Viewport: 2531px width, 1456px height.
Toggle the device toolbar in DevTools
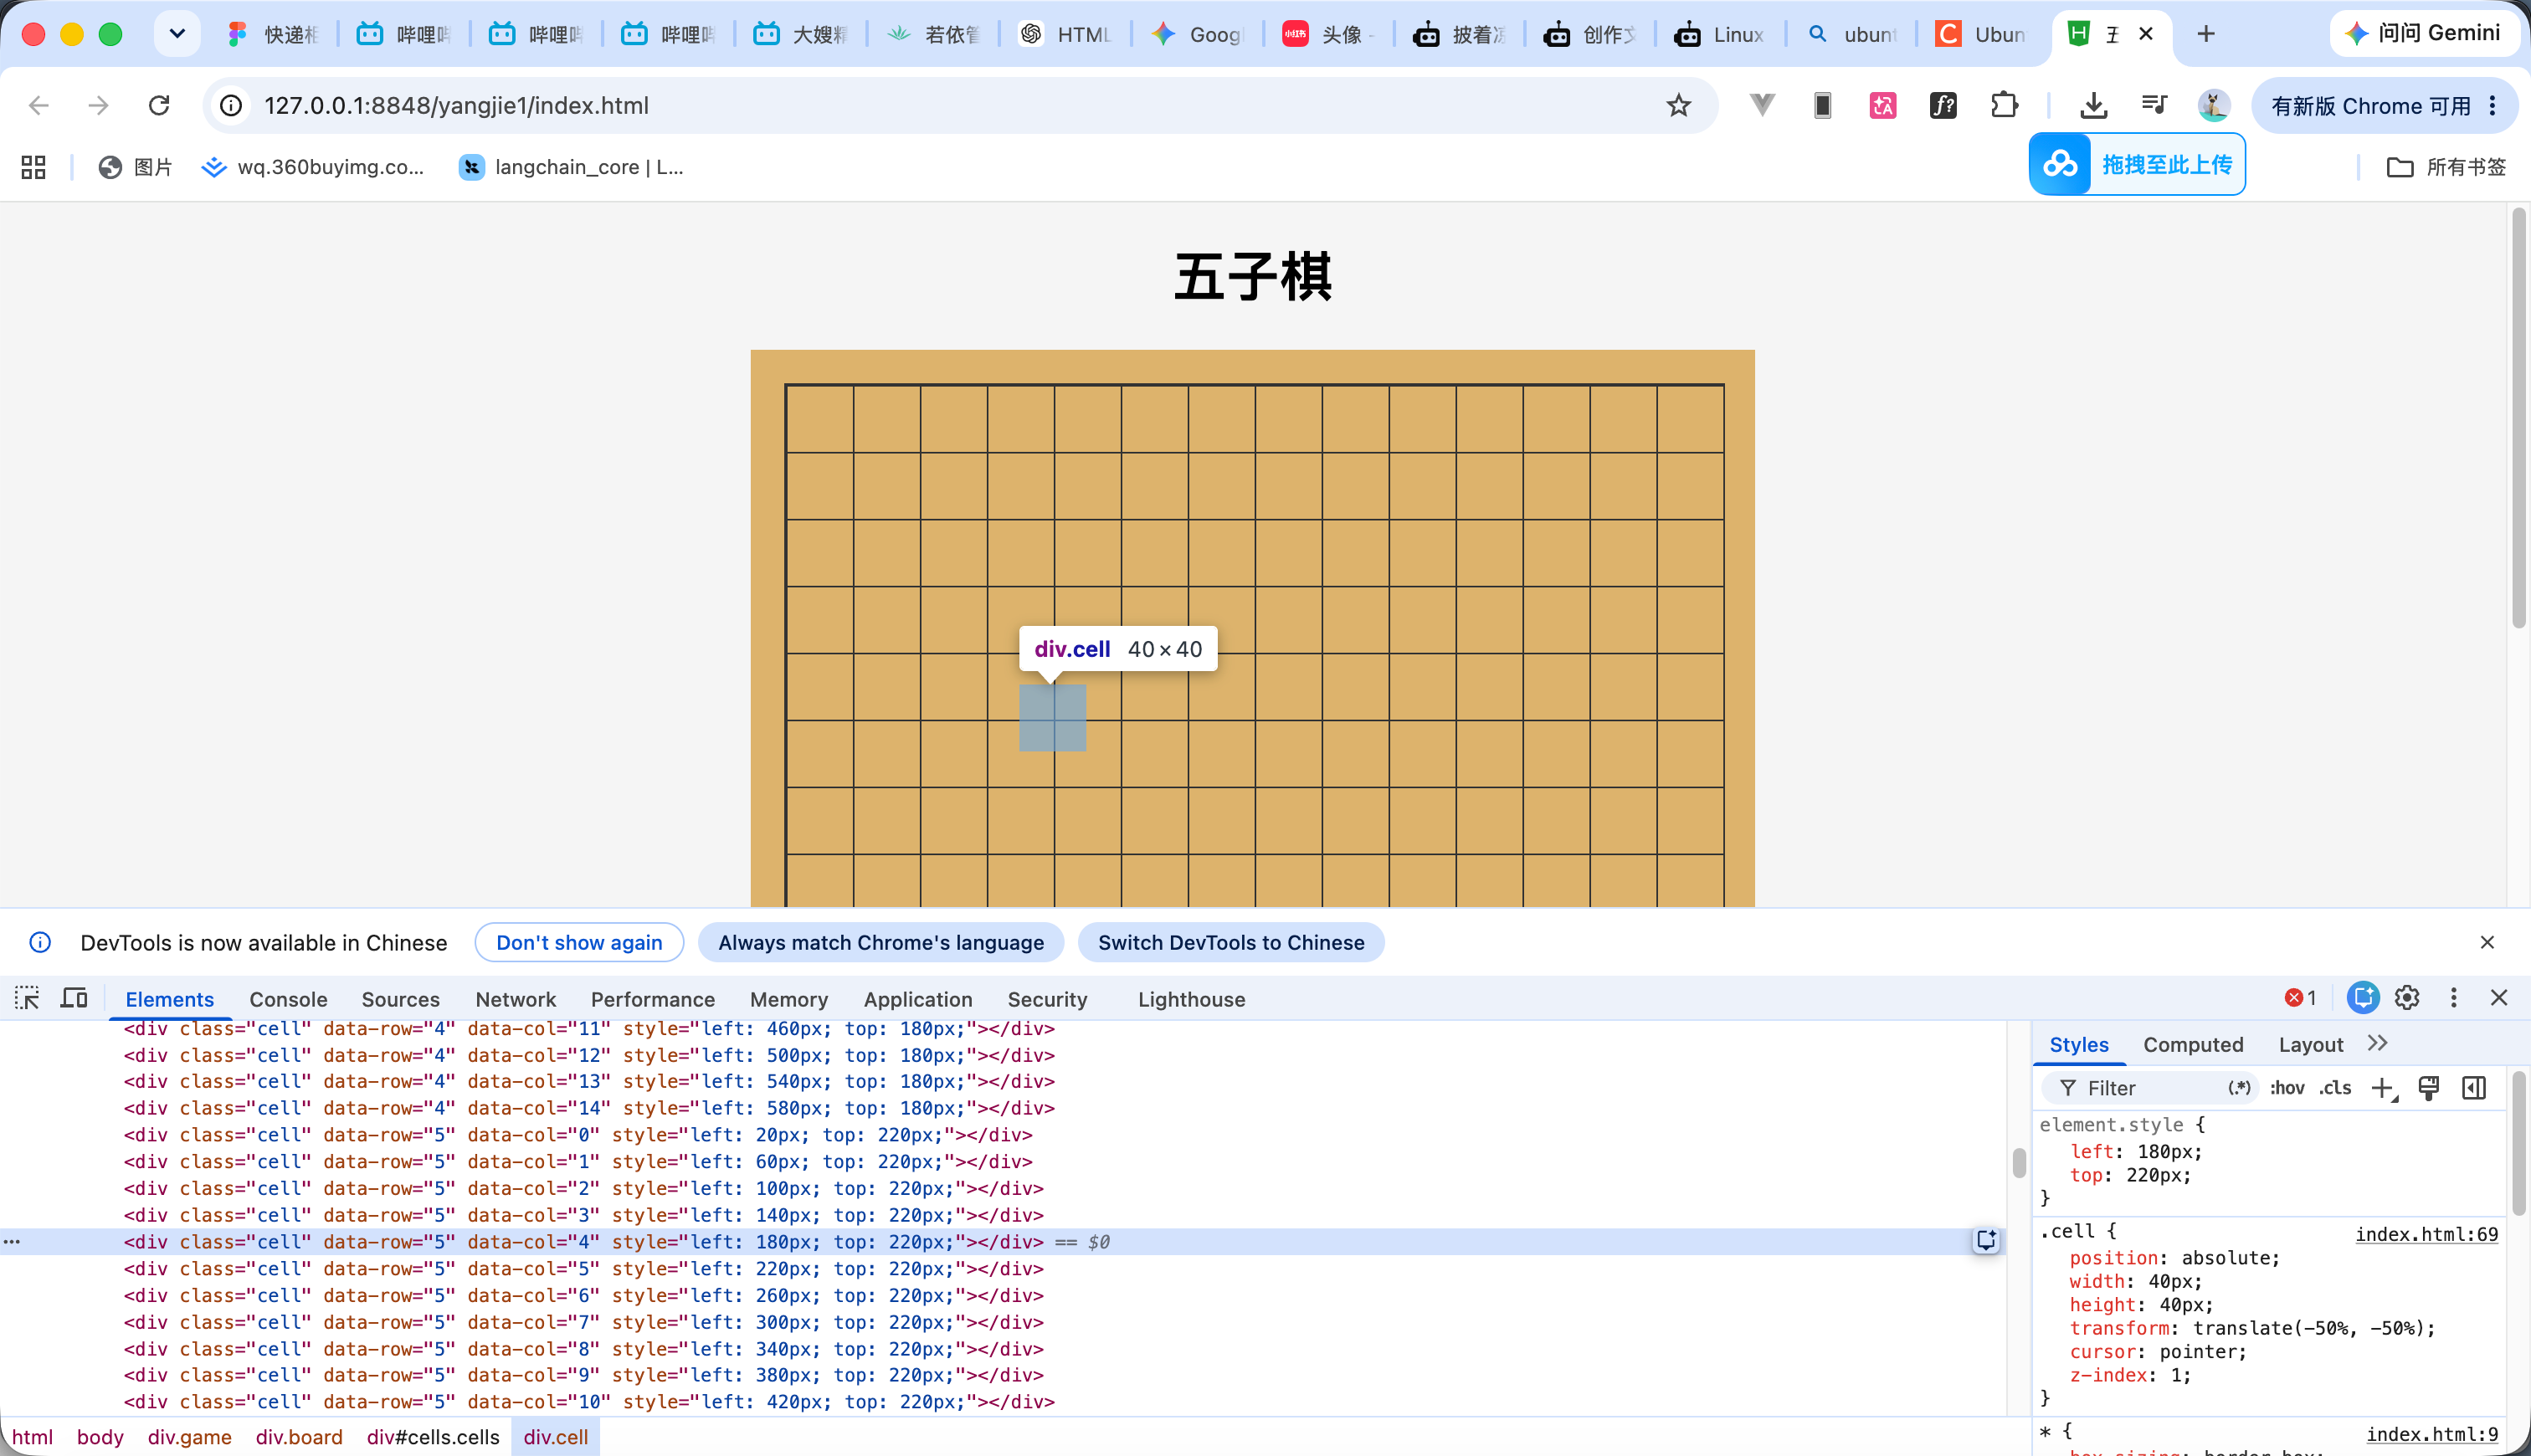[x=74, y=998]
